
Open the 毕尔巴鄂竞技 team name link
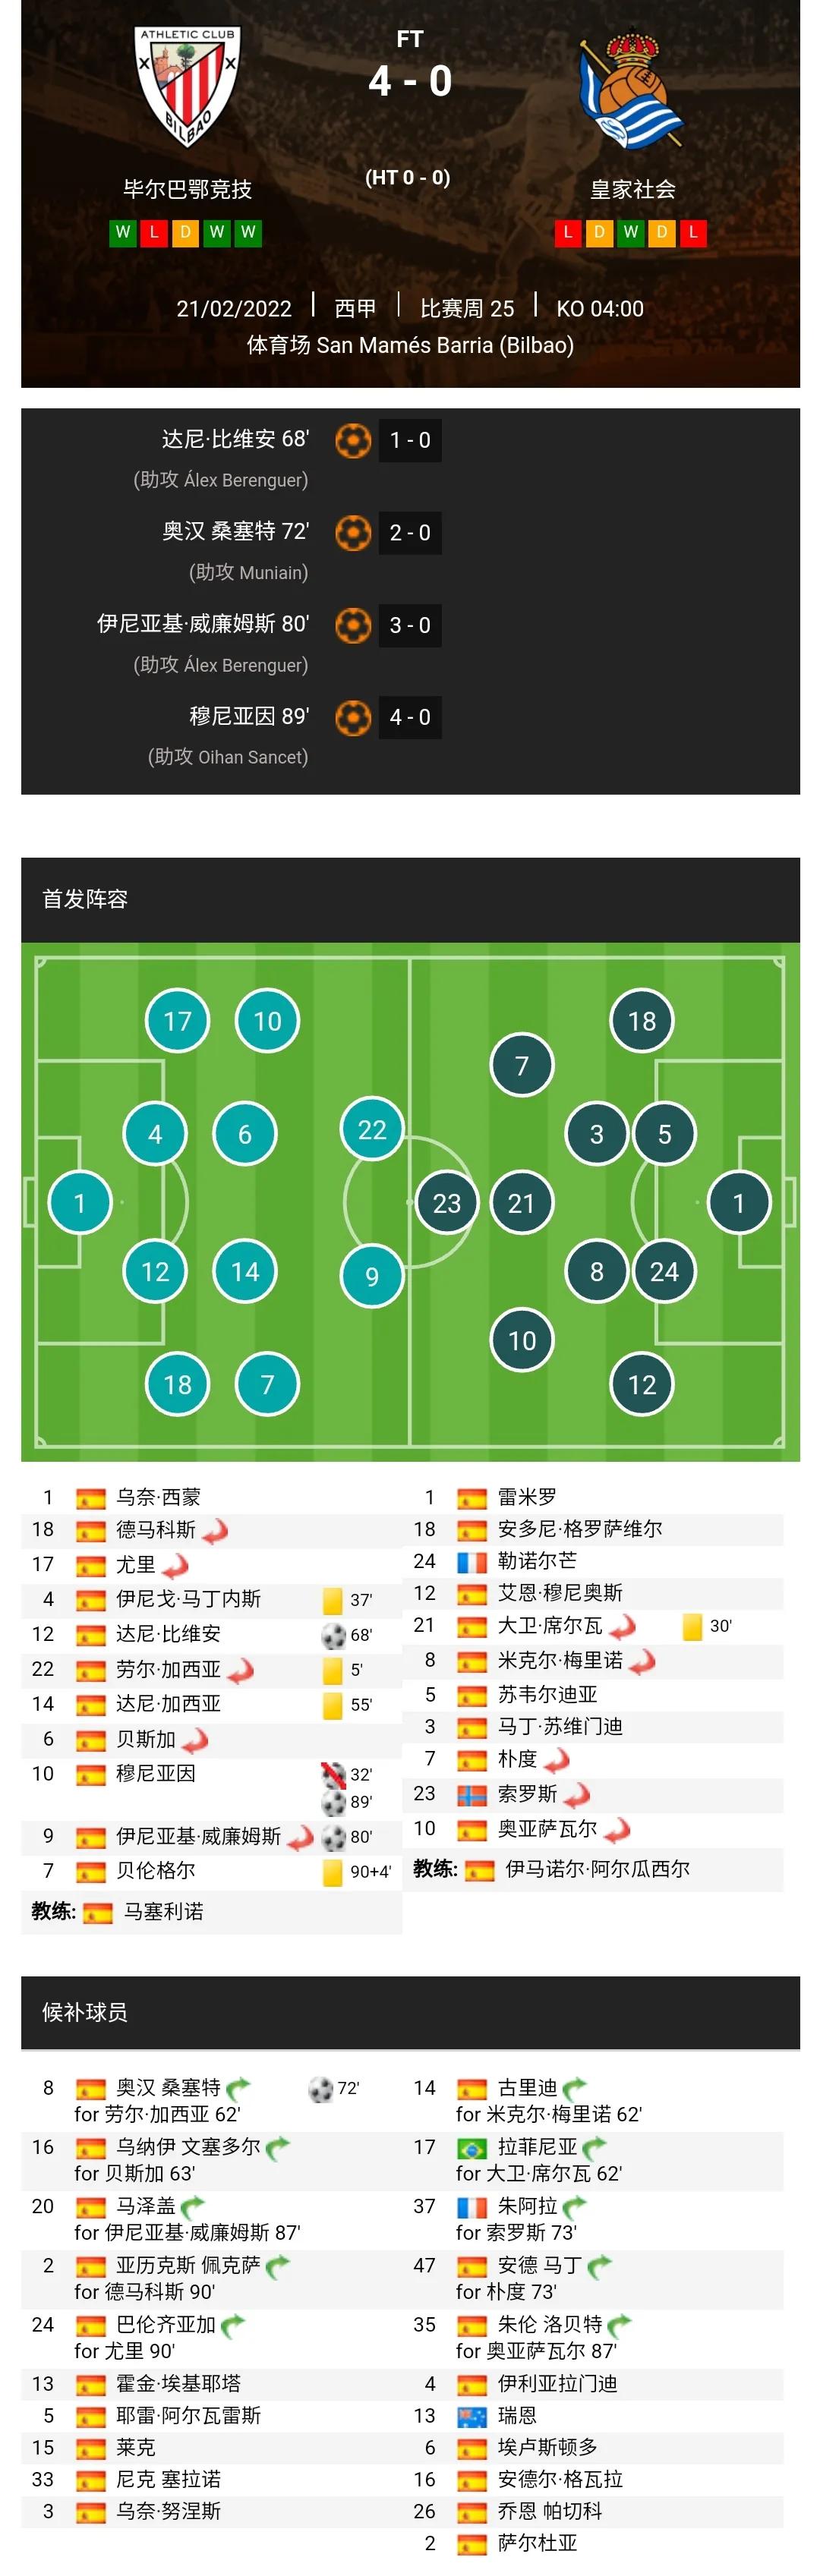pyautogui.click(x=187, y=189)
